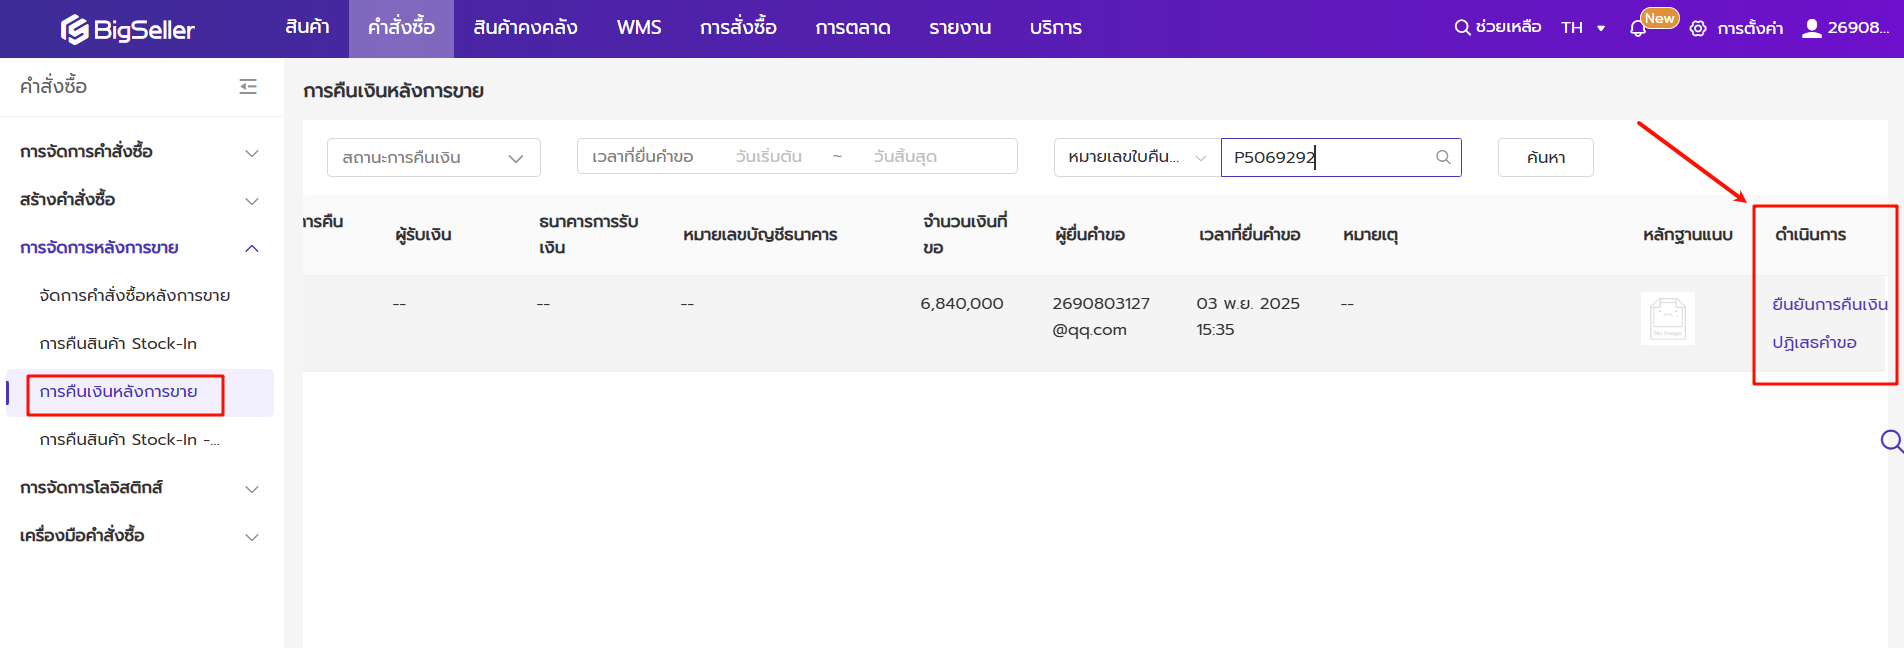Viewport: 1904px width, 648px height.
Task: Click the magnifier icon in the search field
Action: click(x=1442, y=157)
